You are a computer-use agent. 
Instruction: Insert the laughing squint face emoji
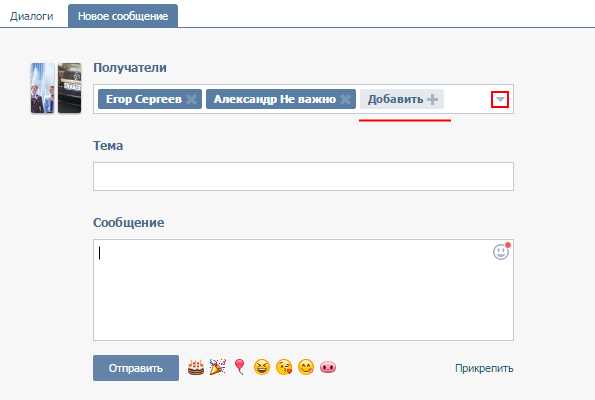coord(262,367)
